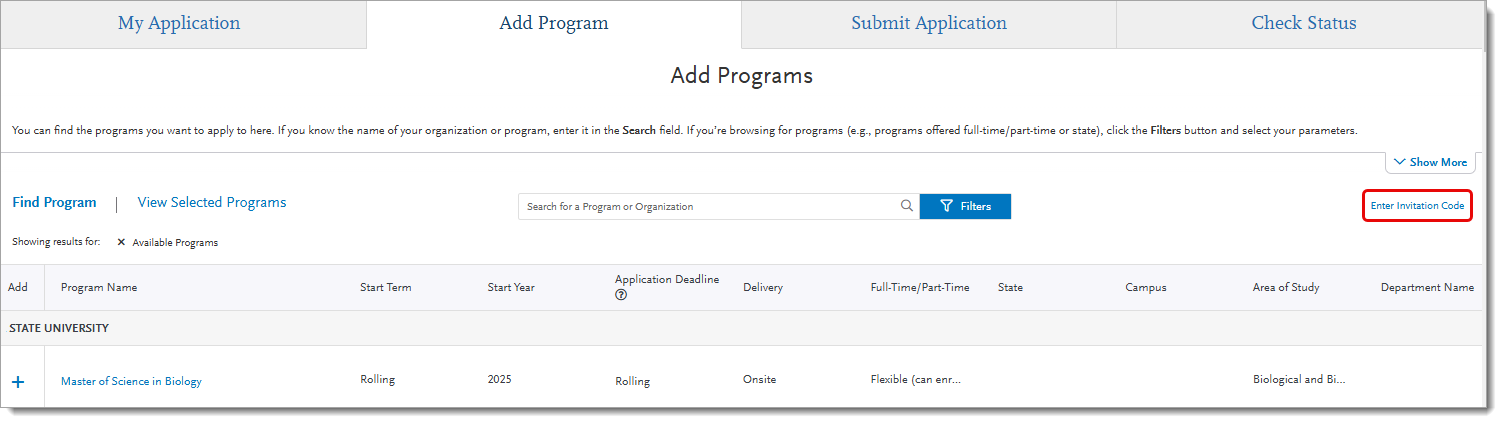The height and width of the screenshot is (423, 1502).
Task: Focus the Search for a Program field
Action: 708,206
